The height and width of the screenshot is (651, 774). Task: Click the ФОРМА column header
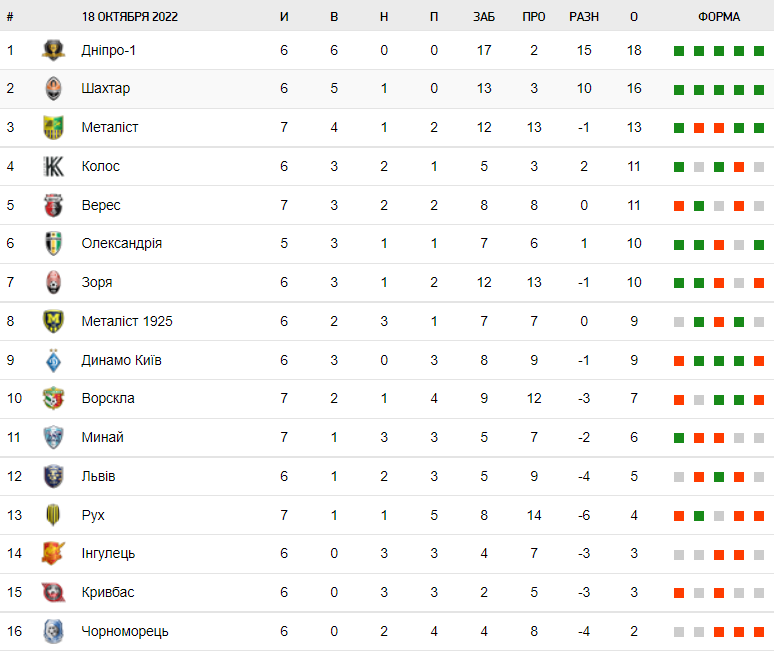pyautogui.click(x=719, y=17)
